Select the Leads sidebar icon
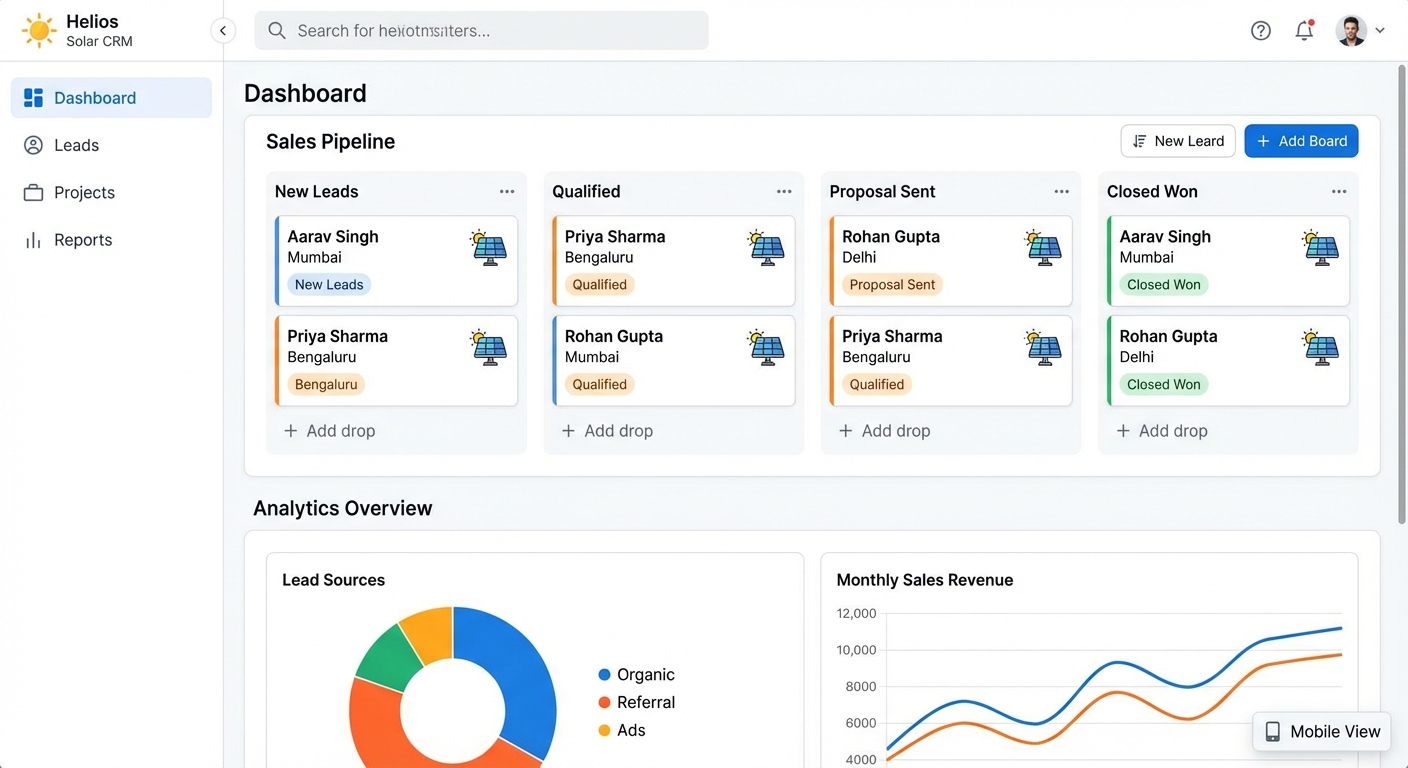Image resolution: width=1408 pixels, height=768 pixels. click(34, 145)
